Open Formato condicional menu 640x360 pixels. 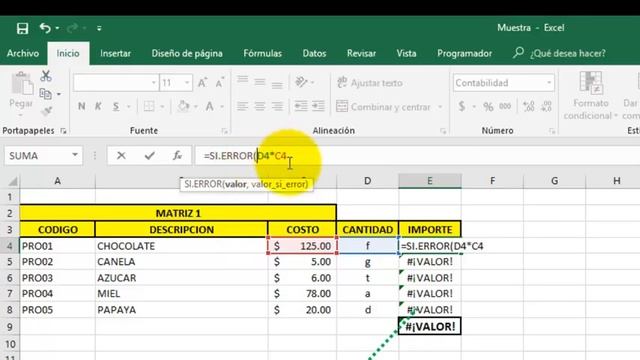pyautogui.click(x=591, y=96)
